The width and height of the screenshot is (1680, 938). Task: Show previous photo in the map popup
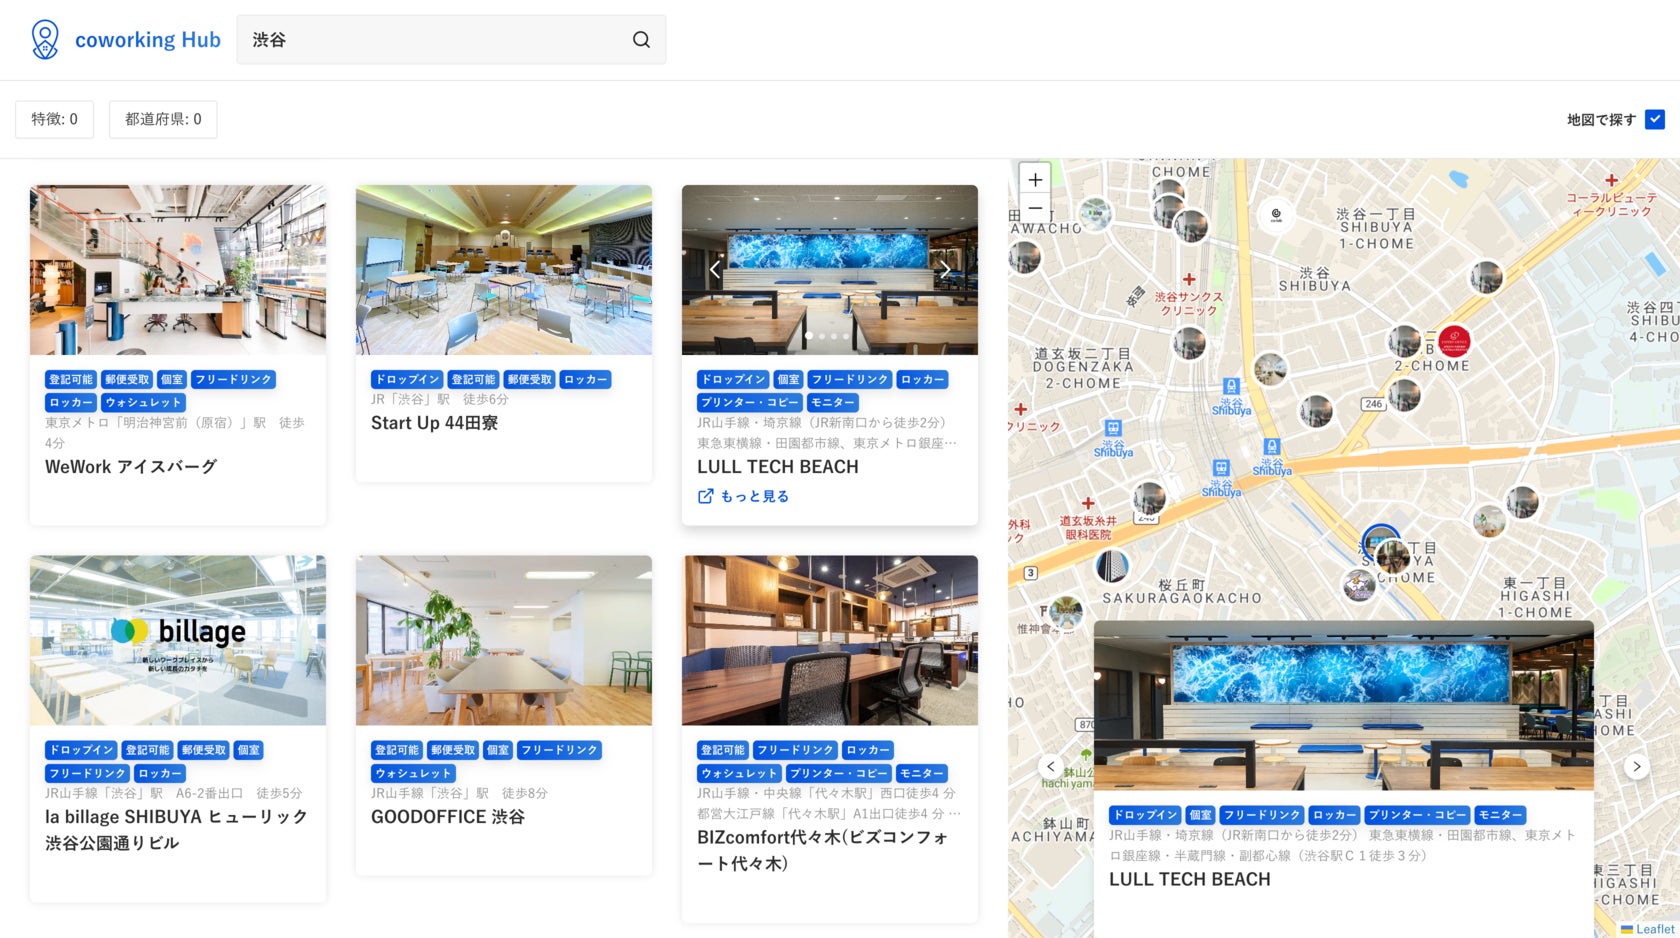[x=1050, y=767]
